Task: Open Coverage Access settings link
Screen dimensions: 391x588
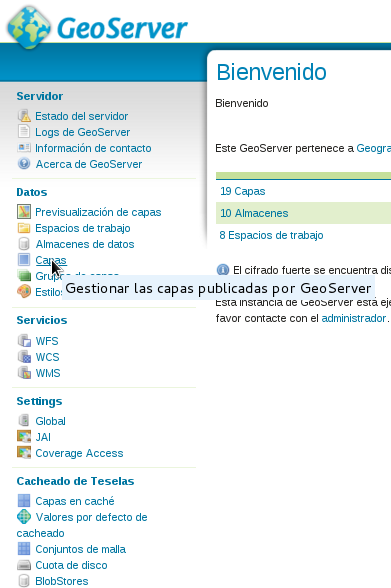Action: coord(79,453)
